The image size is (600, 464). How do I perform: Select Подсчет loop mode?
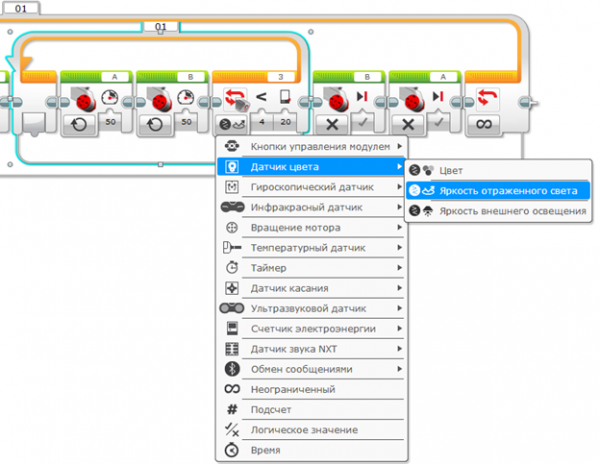click(311, 410)
